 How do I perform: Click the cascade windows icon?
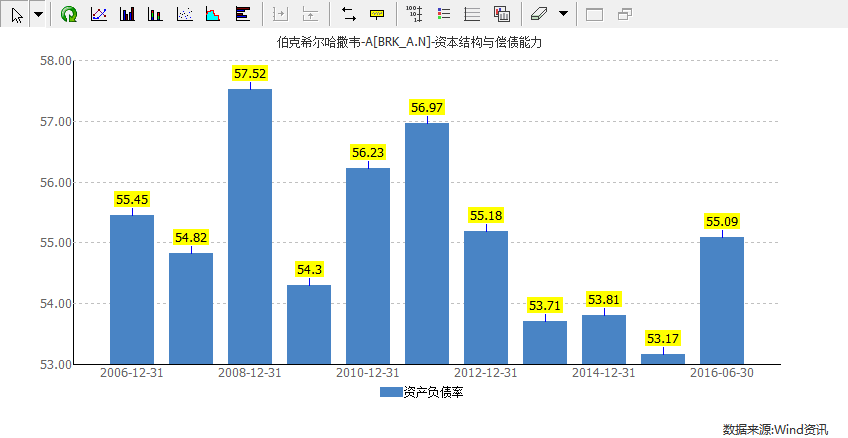[x=625, y=15]
